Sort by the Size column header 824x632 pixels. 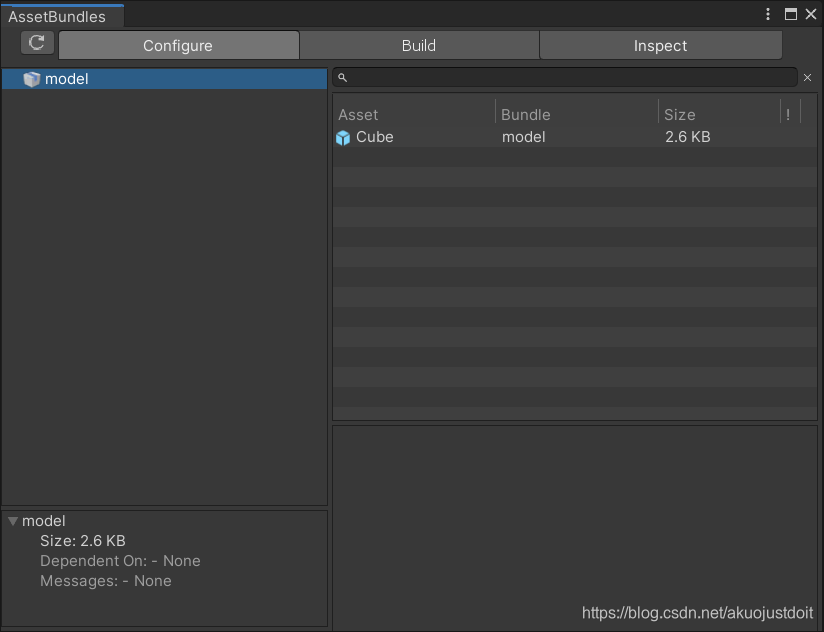[x=719, y=114]
